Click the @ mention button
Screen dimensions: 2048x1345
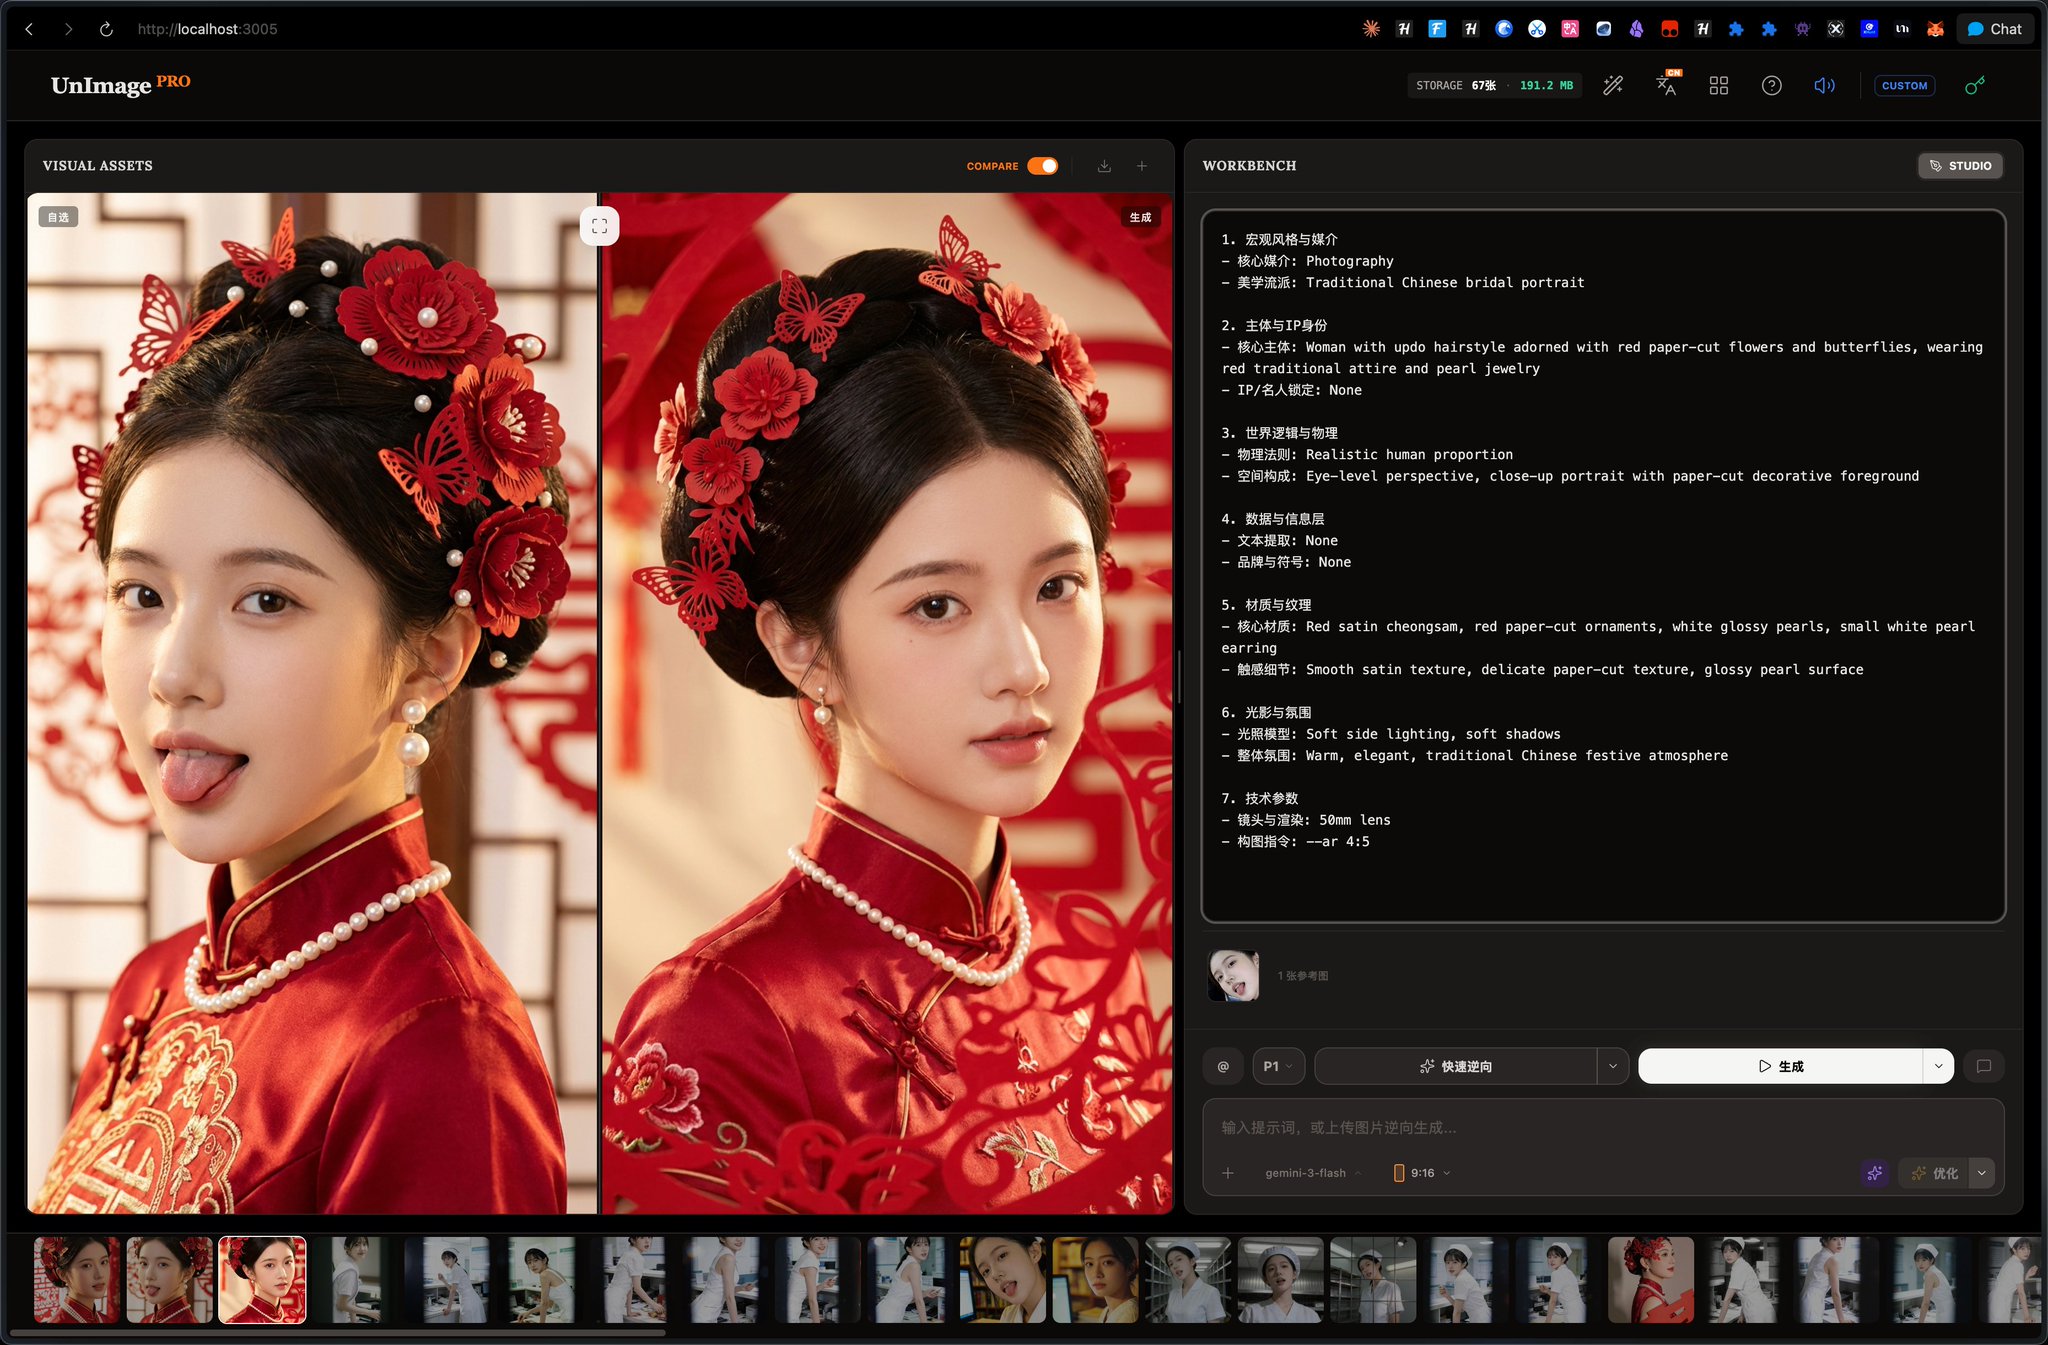1223,1066
